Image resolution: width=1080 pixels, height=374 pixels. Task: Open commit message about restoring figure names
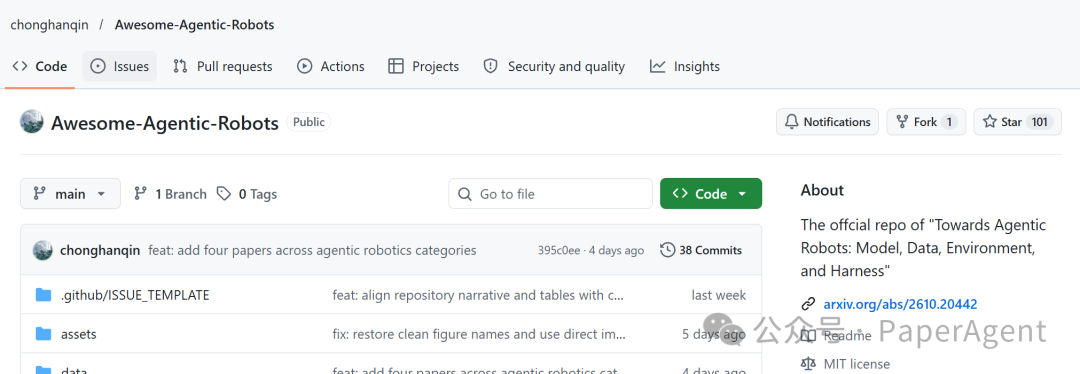pyautogui.click(x=479, y=334)
